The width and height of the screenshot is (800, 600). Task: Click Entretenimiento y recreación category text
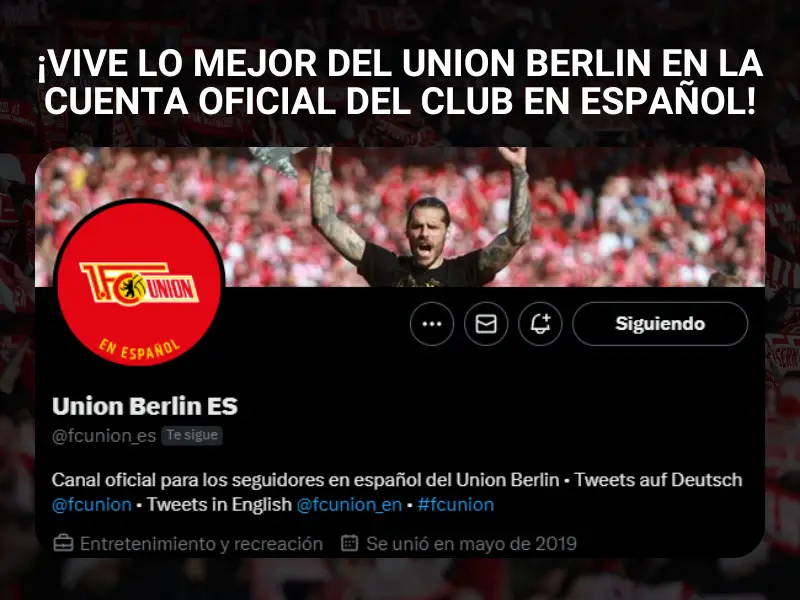click(202, 544)
